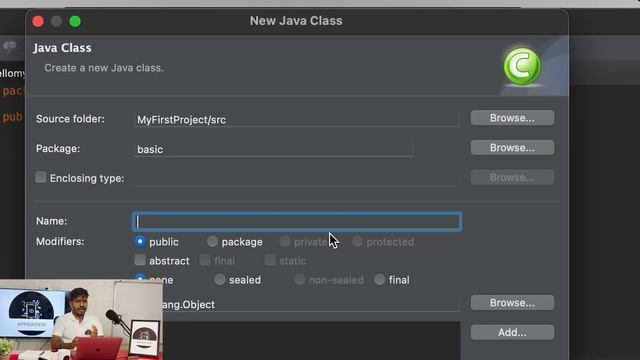
Task: Click the Add... interfaces button
Action: [512, 332]
